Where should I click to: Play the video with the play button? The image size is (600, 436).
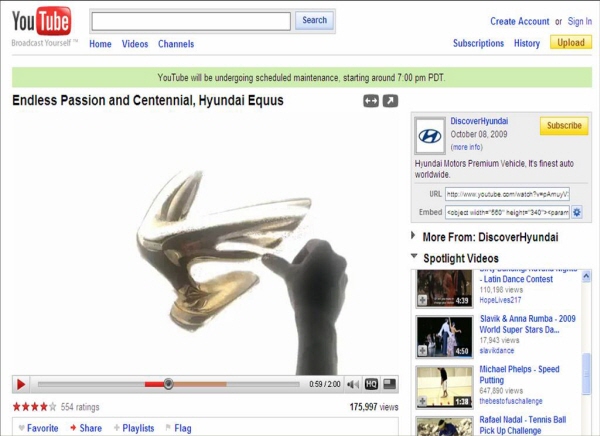(x=21, y=384)
